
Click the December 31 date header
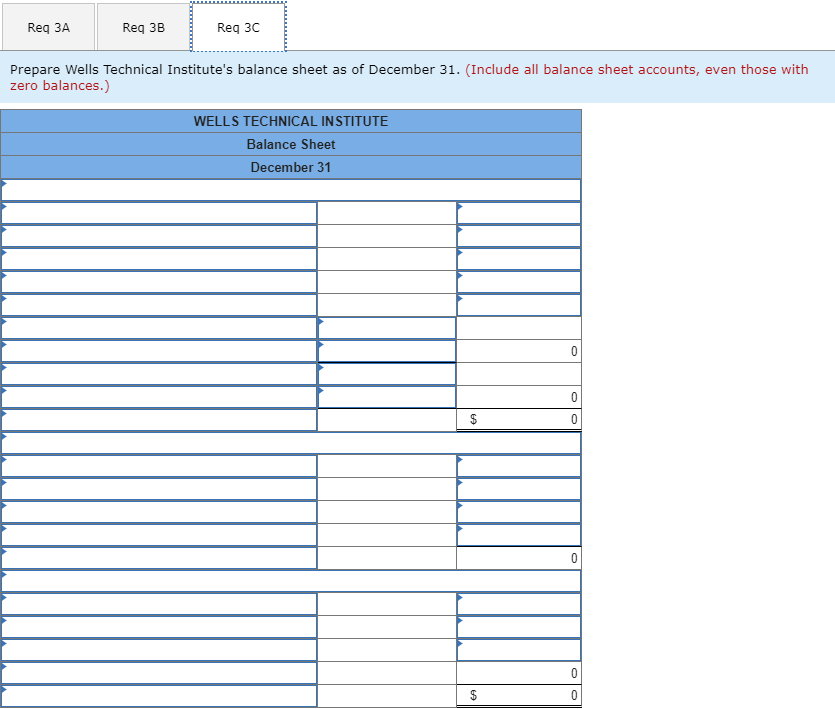click(291, 167)
